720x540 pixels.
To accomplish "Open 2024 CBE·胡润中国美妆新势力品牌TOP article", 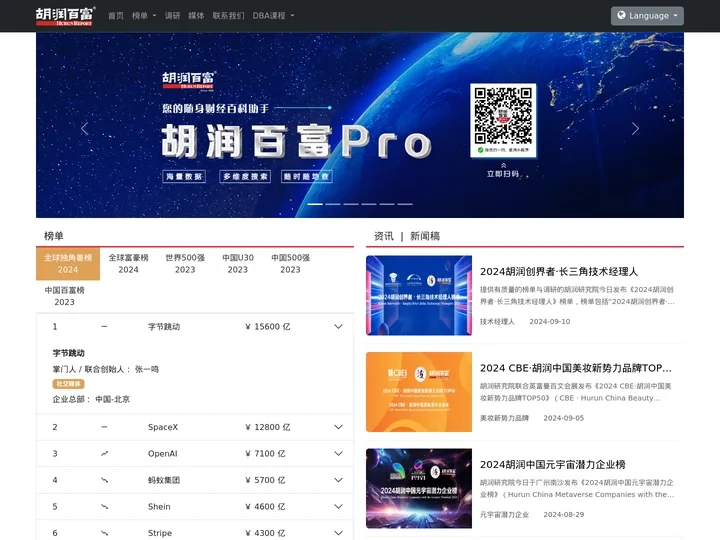I will (x=576, y=368).
